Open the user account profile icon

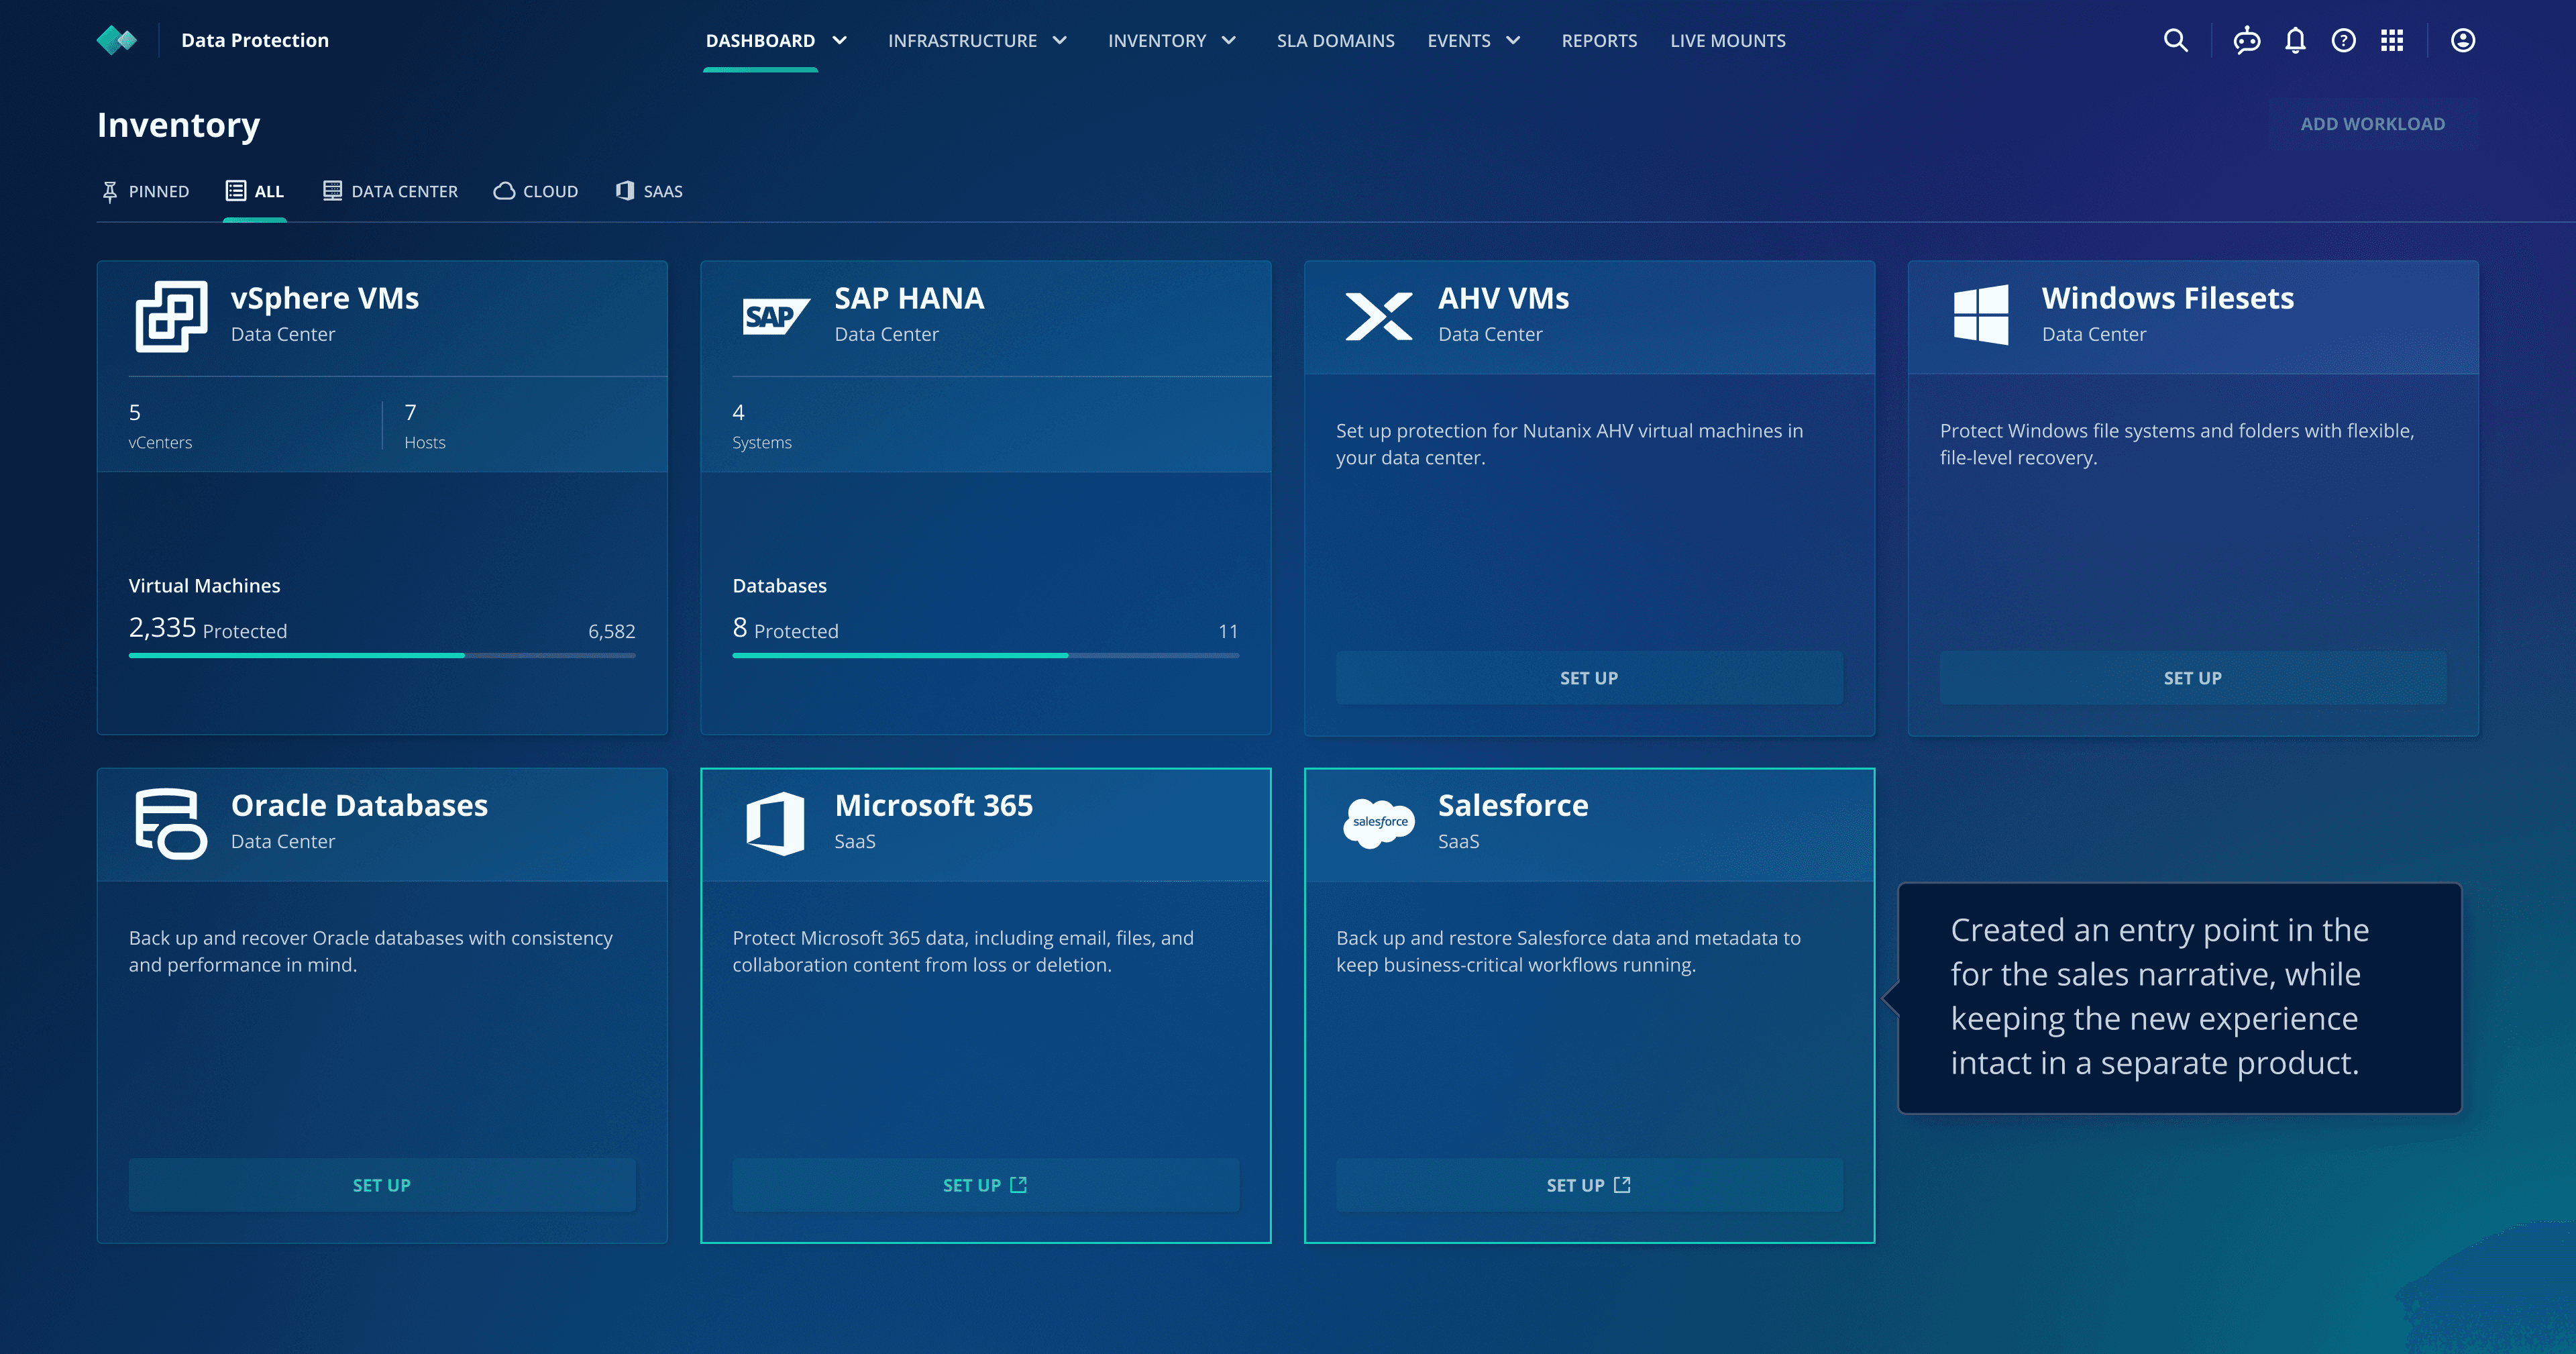click(2463, 40)
